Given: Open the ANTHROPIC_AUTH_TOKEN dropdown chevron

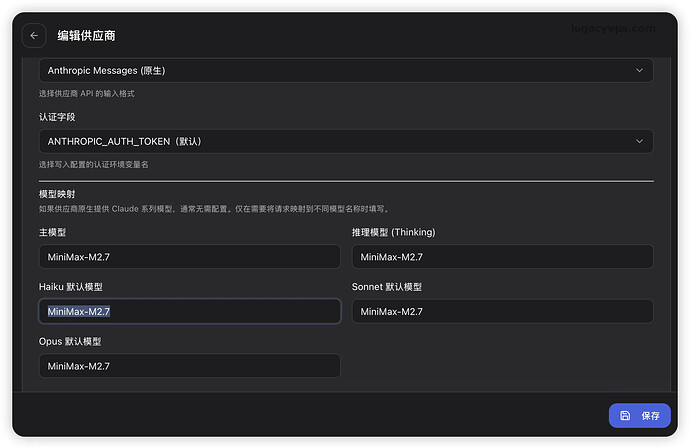Looking at the screenshot, I should 639,141.
